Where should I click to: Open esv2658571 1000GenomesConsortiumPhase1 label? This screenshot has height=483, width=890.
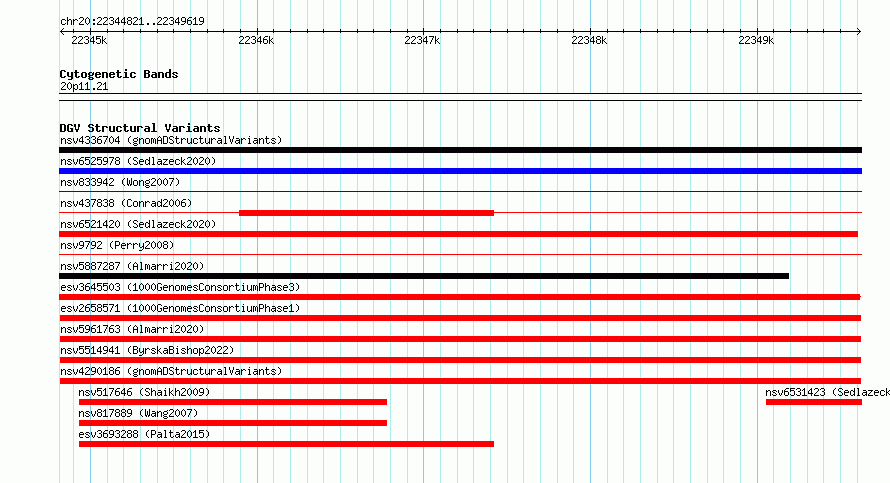[180, 308]
